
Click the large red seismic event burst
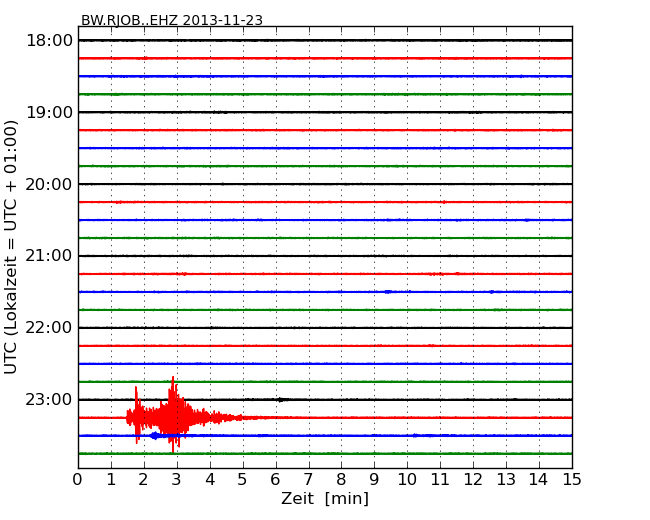pos(174,416)
